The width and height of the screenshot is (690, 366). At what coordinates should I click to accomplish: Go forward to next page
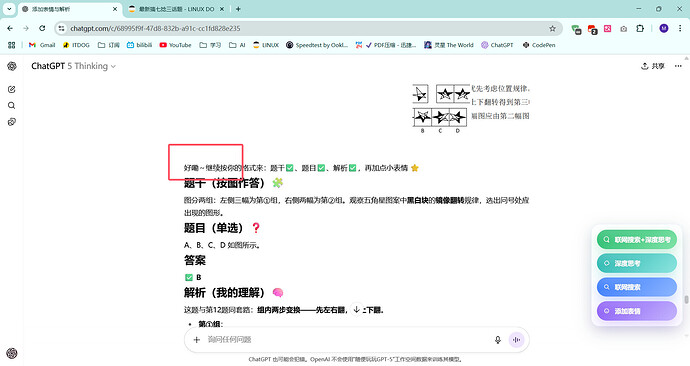[26, 28]
